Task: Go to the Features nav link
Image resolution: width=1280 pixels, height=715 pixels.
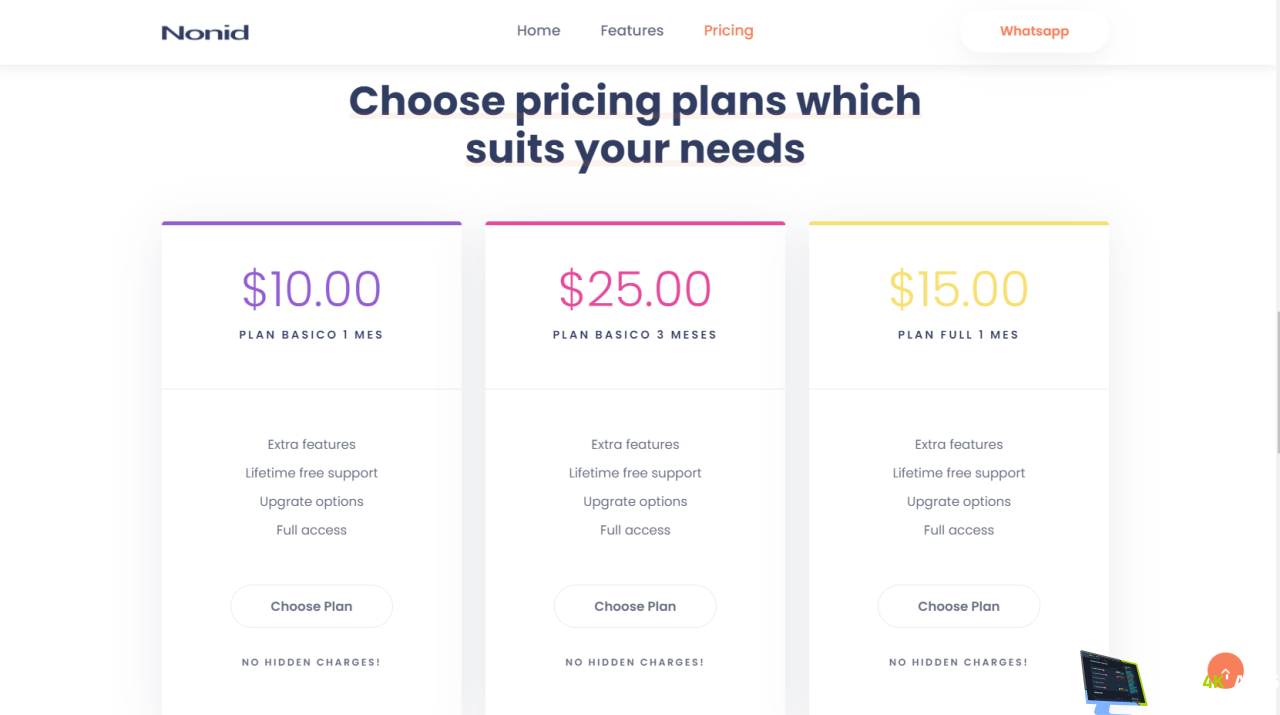Action: tap(632, 31)
